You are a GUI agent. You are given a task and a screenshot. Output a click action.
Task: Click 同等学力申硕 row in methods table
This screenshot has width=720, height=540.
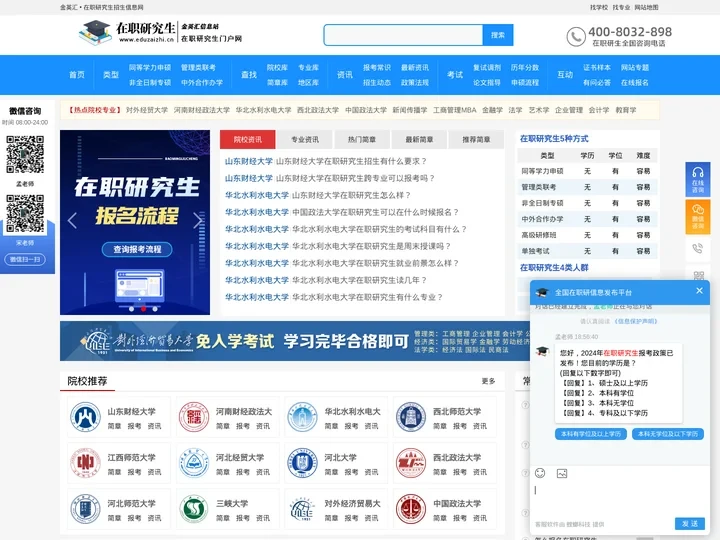tap(587, 171)
